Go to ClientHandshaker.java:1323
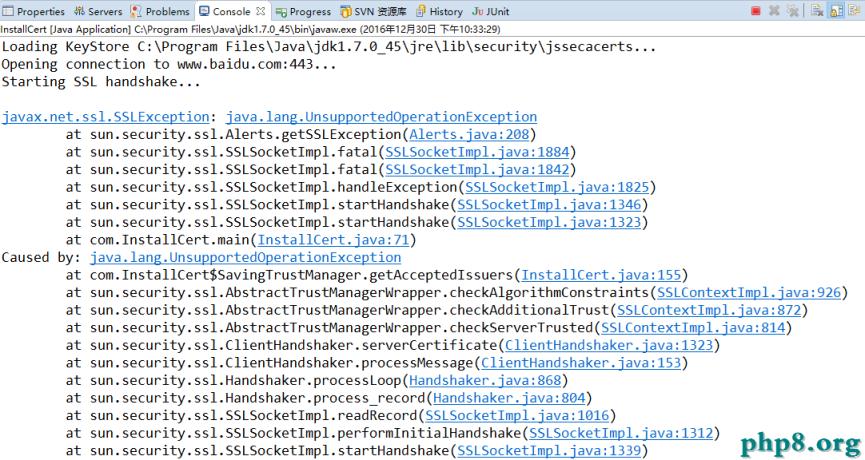This screenshot has height=460, width=865. tap(609, 345)
